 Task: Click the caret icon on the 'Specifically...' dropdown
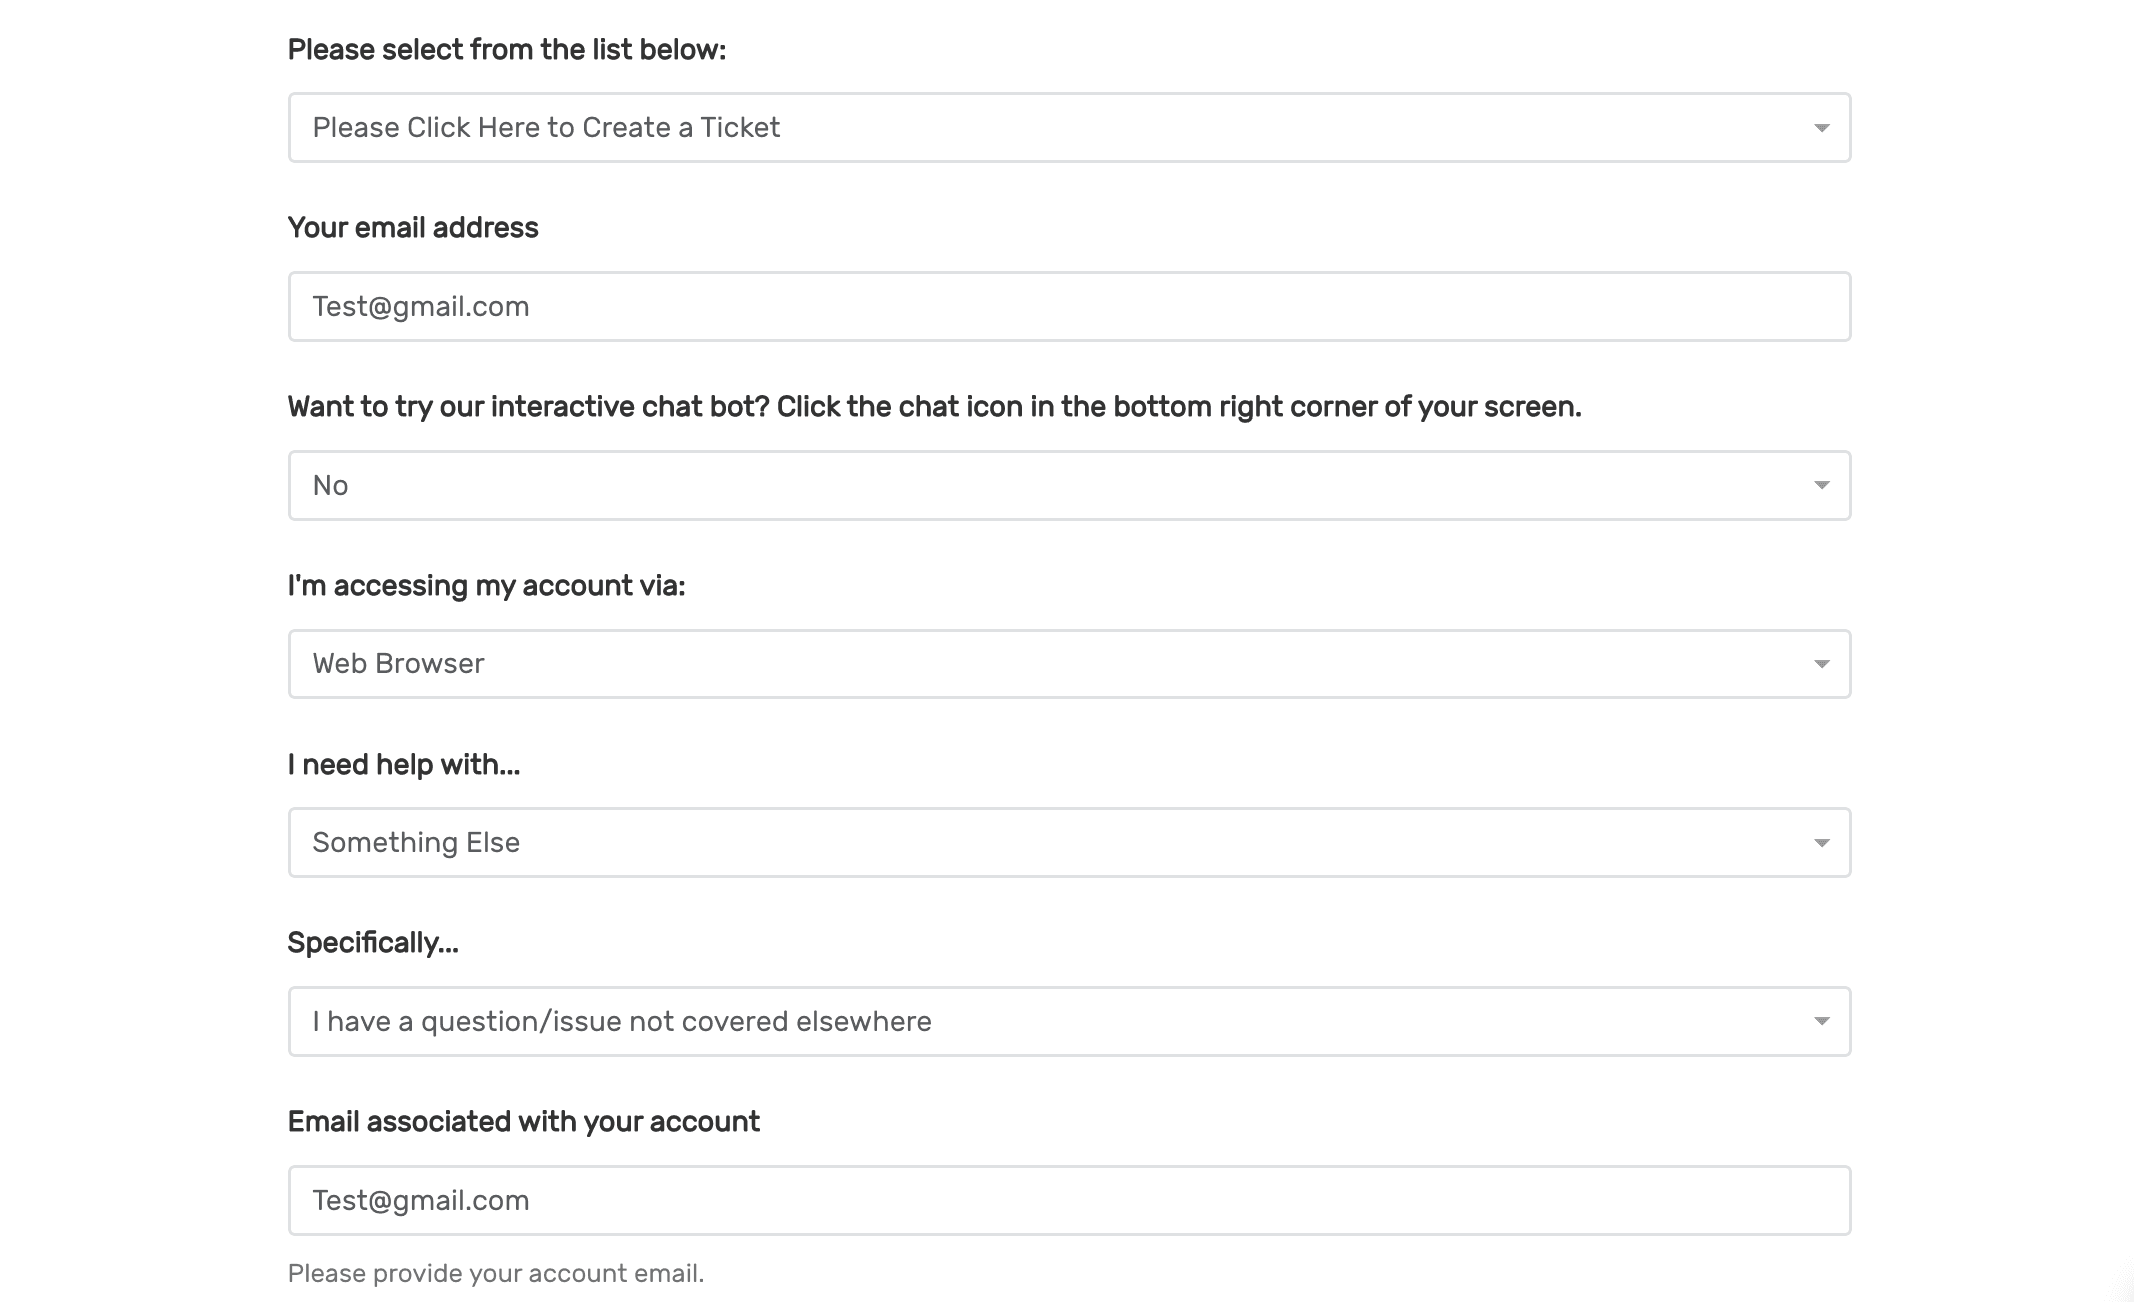pyautogui.click(x=1821, y=1021)
